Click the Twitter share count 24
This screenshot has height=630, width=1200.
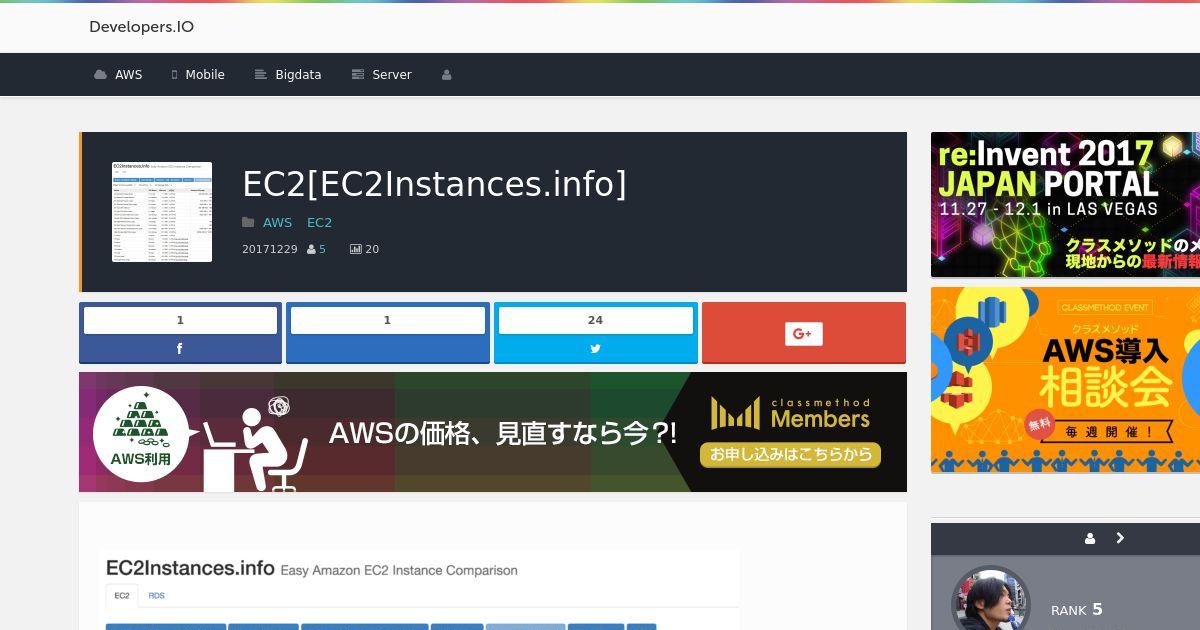click(x=595, y=320)
